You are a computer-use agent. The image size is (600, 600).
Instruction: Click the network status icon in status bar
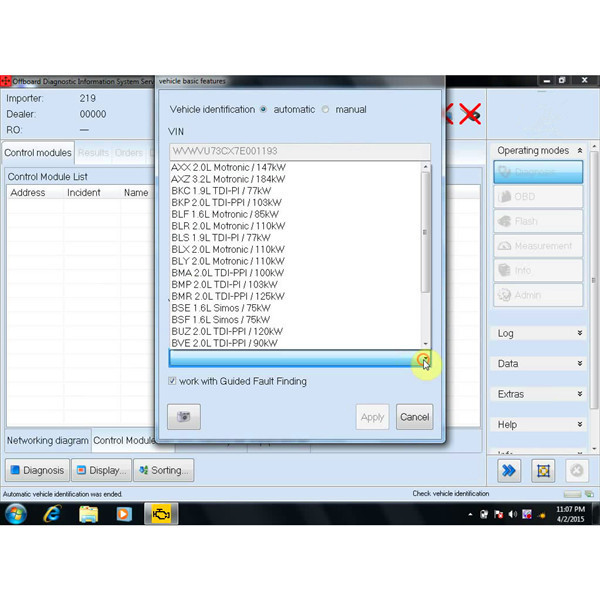point(590,494)
